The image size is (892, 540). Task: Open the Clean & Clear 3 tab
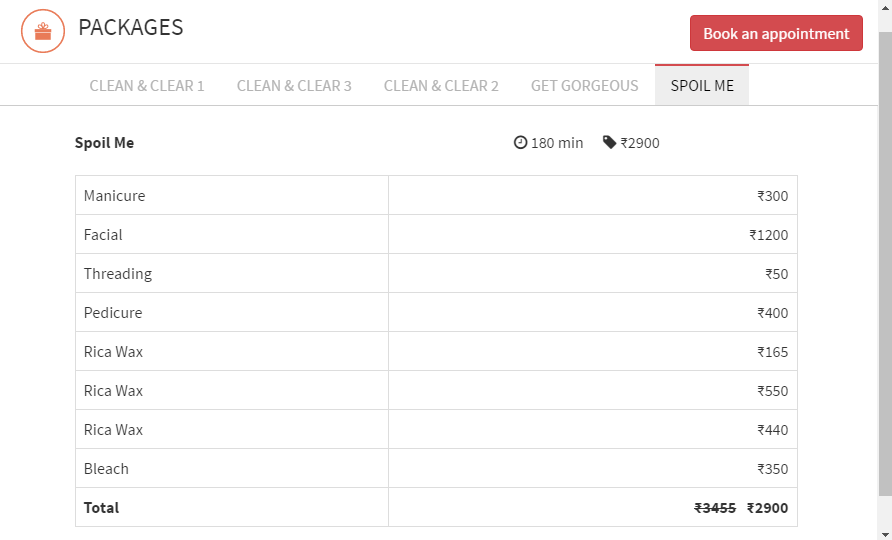click(294, 86)
